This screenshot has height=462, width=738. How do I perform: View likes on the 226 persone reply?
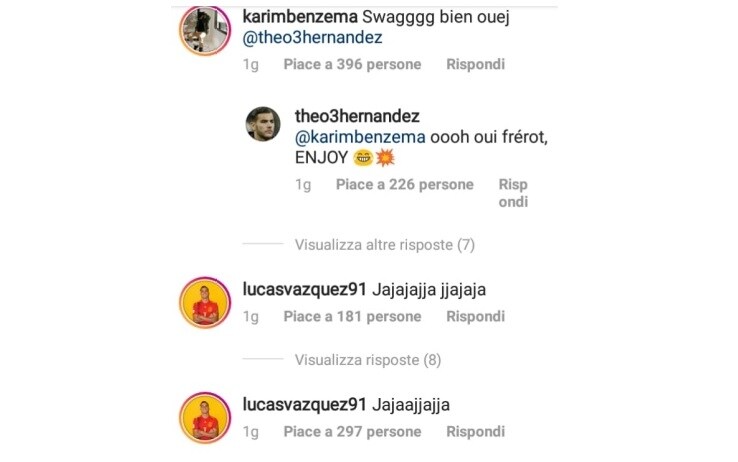click(405, 184)
